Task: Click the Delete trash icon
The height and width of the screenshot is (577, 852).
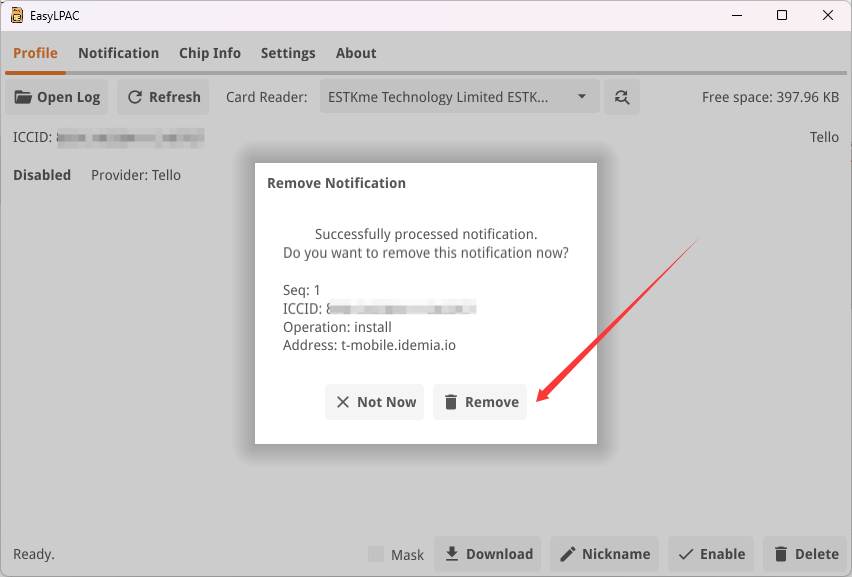Action: point(780,554)
